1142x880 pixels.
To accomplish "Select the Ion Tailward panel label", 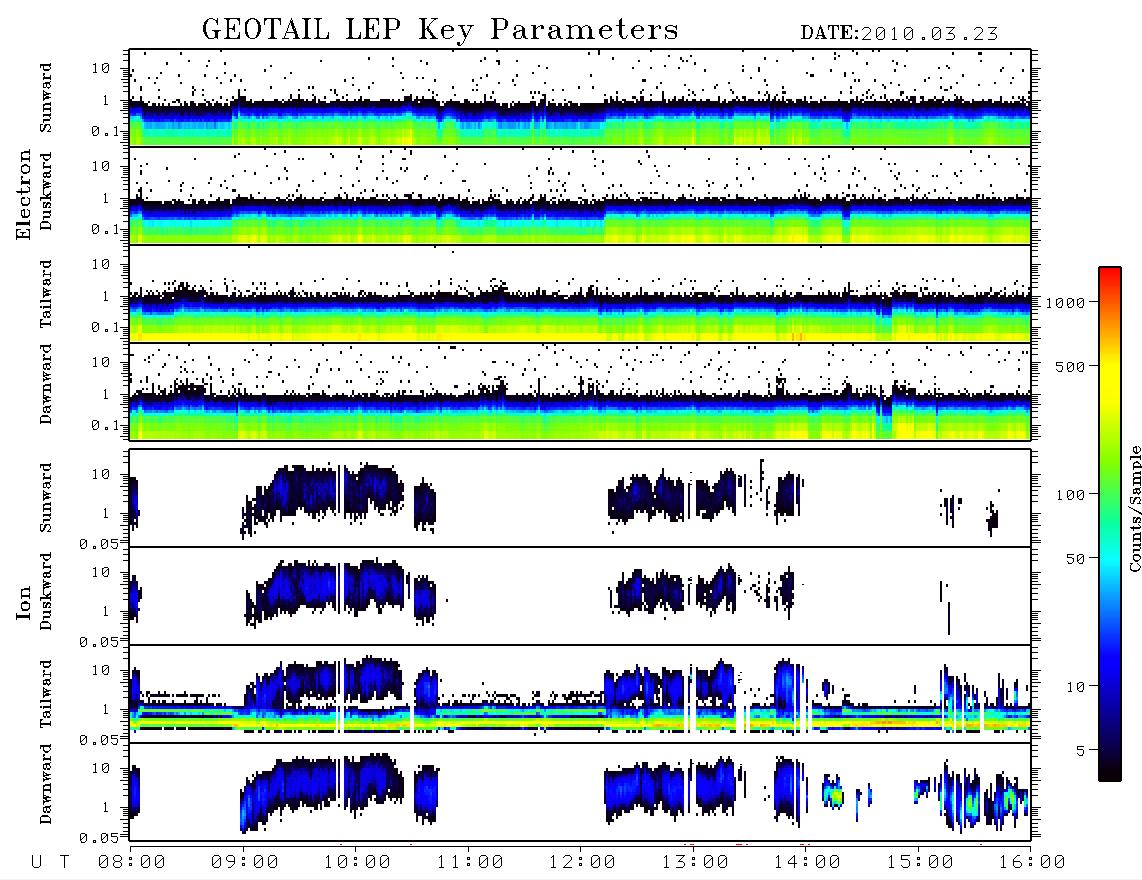I will (45, 694).
